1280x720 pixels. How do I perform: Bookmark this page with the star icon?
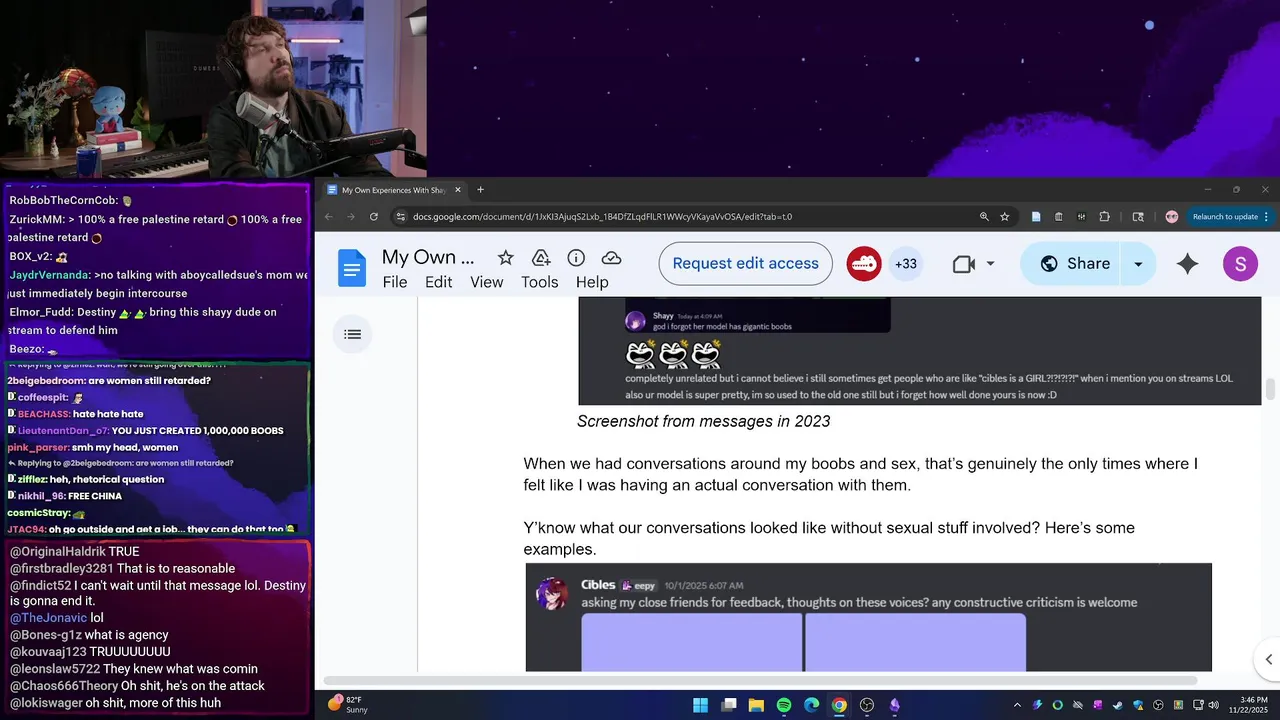pos(1005,217)
